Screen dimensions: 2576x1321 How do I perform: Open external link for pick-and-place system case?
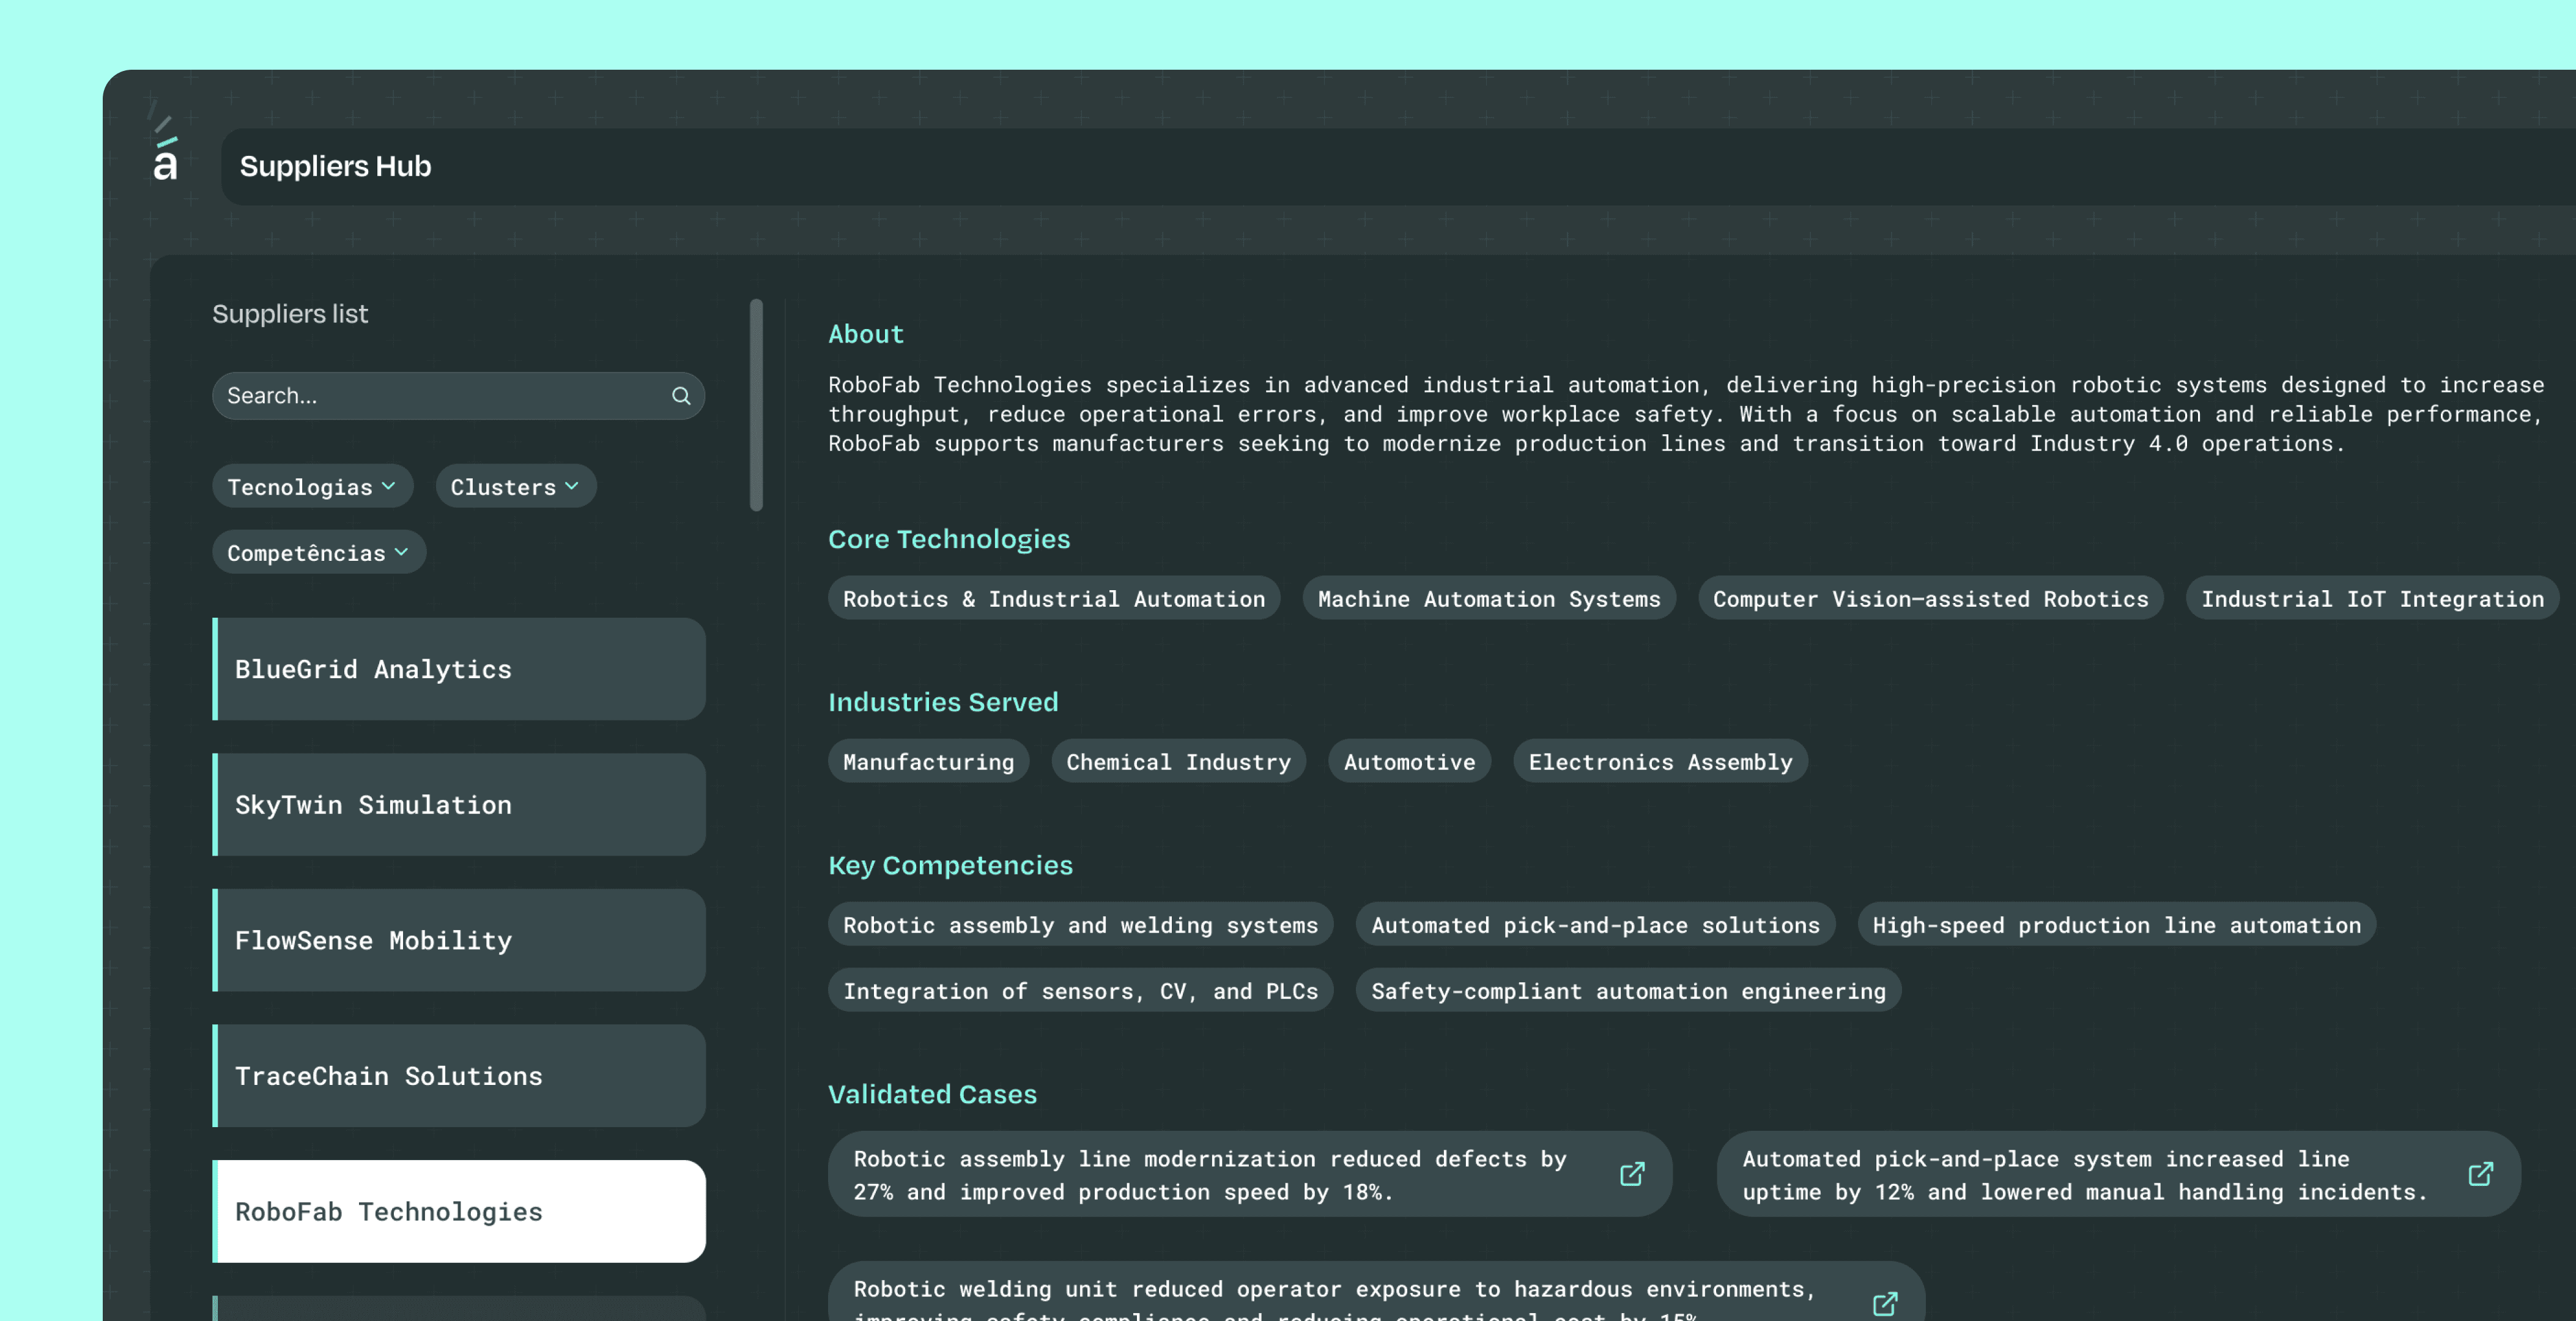(x=2480, y=1174)
